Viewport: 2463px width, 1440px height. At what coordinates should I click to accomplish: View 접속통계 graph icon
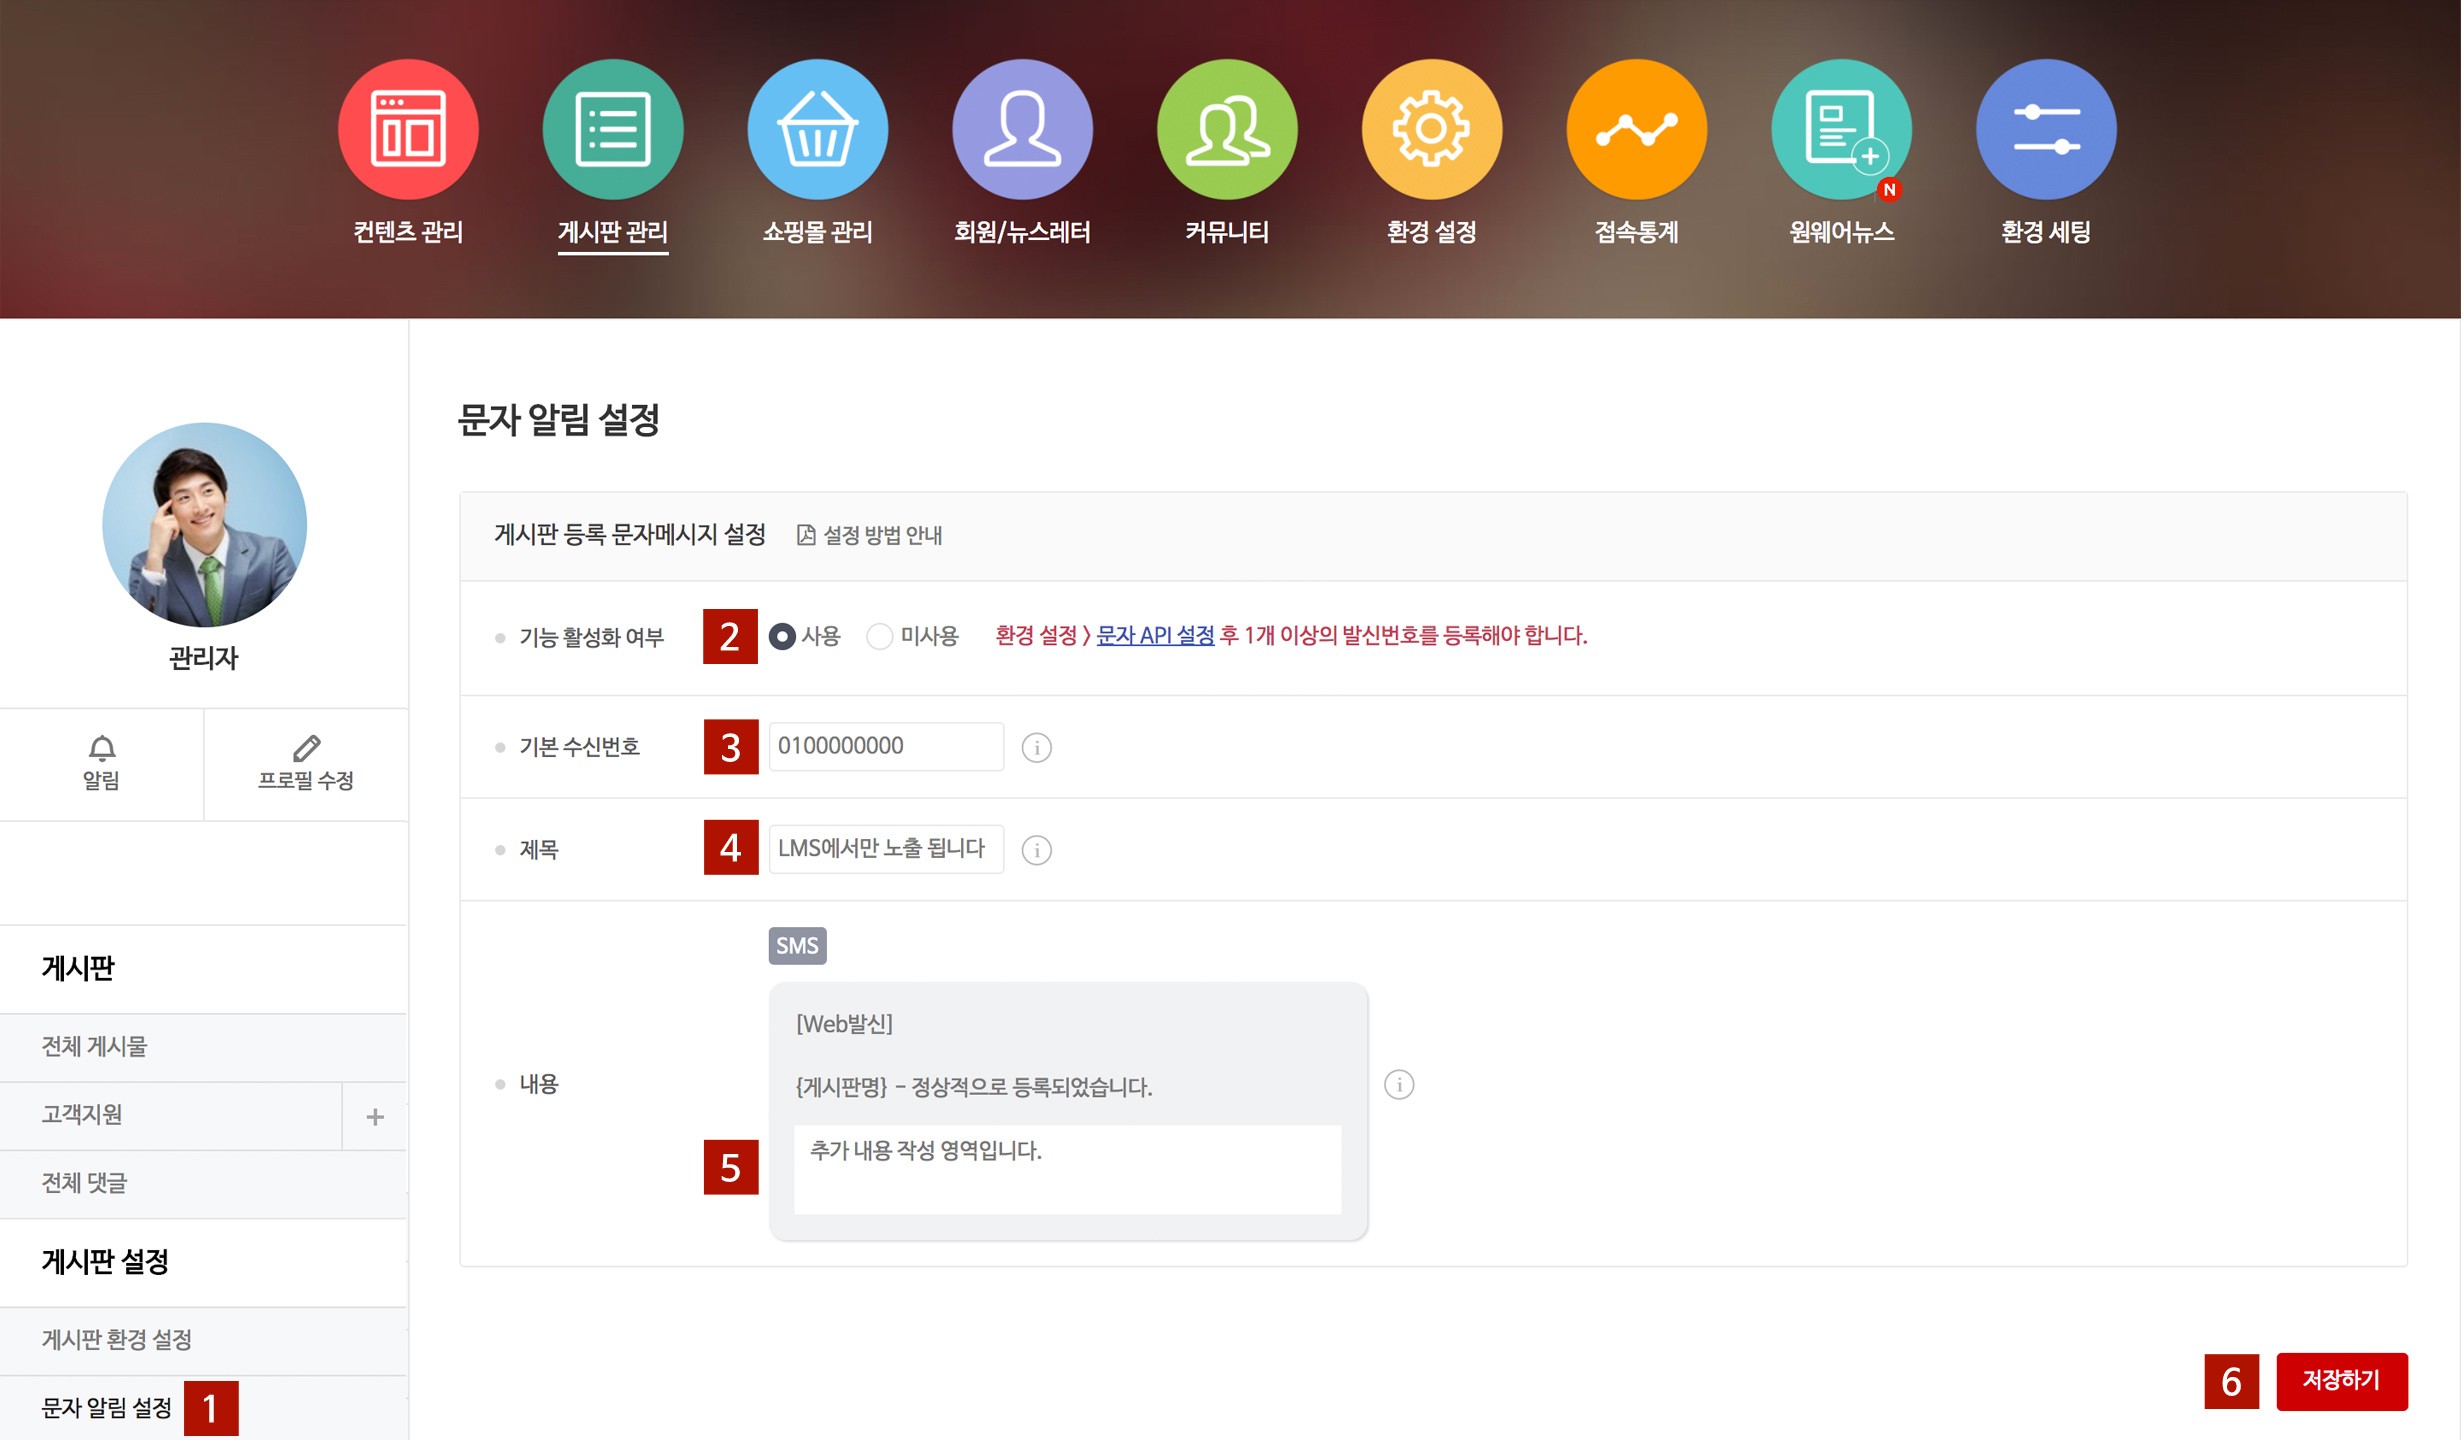pyautogui.click(x=1636, y=129)
